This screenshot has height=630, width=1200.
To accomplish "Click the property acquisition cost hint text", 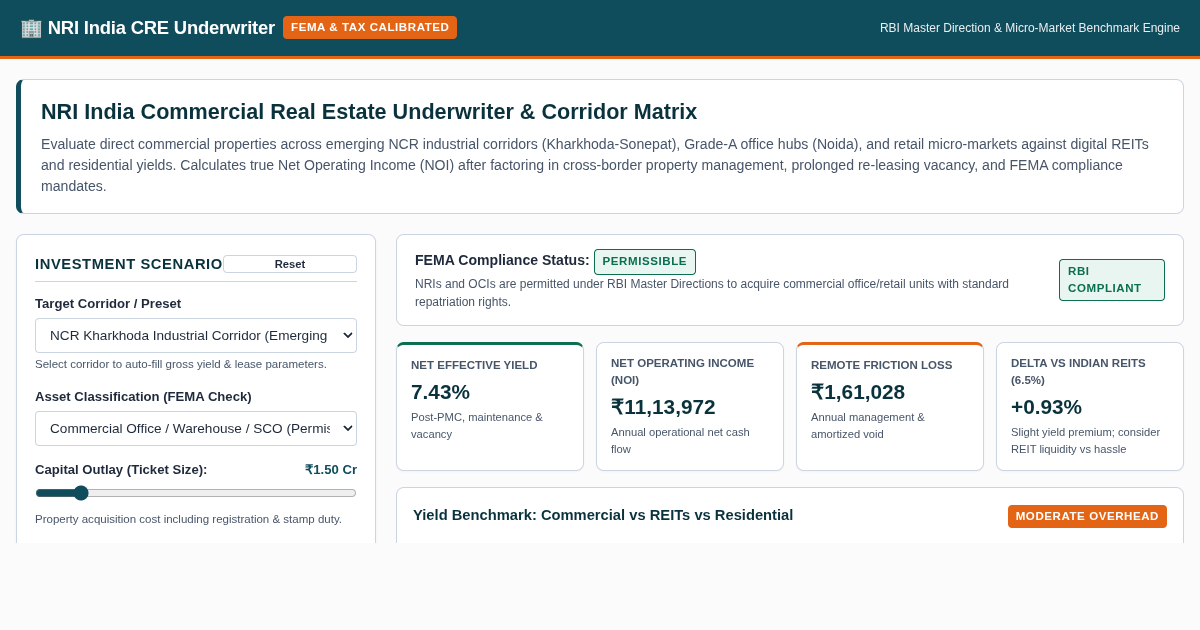I will click(188, 519).
